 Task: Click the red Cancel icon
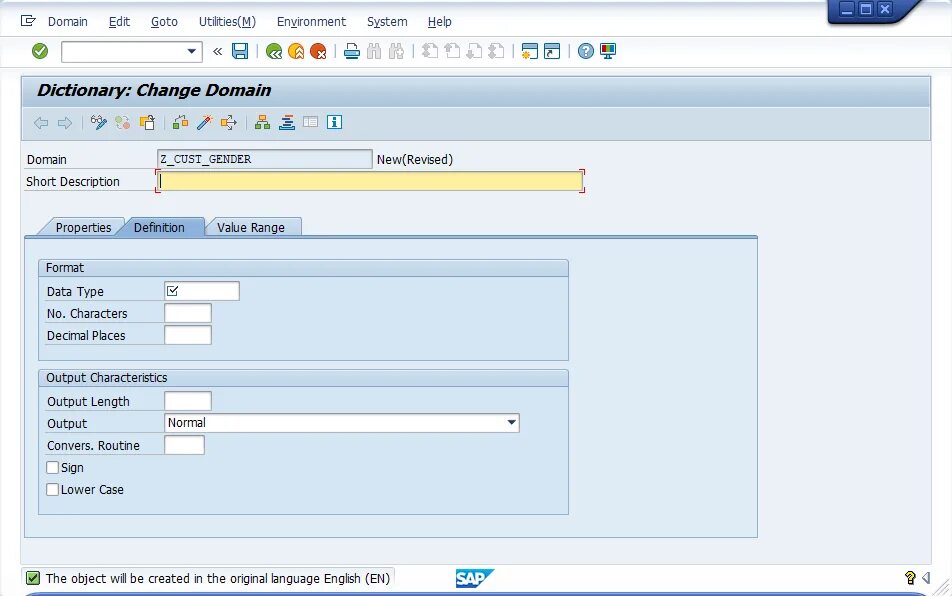coord(318,52)
